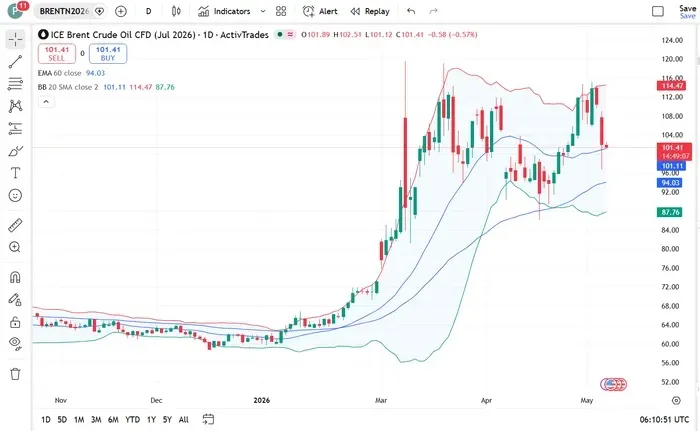Lock all drawing tools

[x=15, y=322]
